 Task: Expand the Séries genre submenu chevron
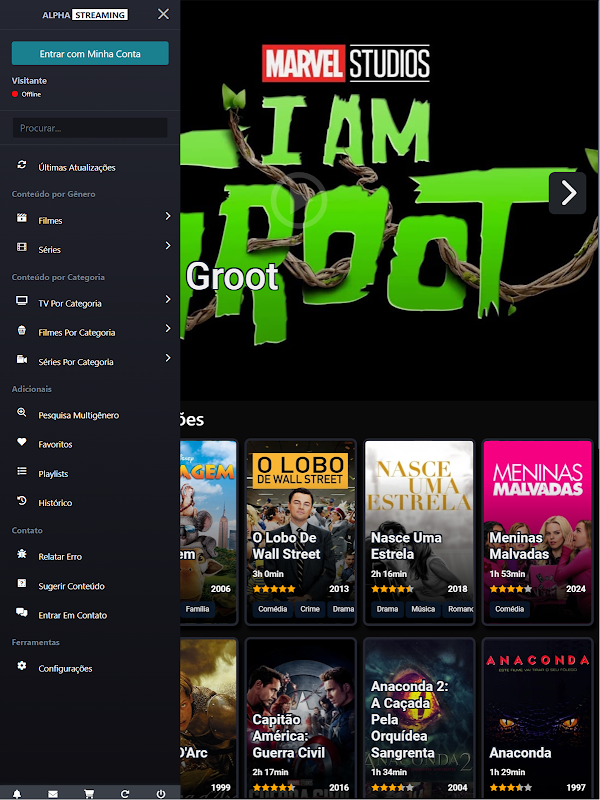tap(168, 246)
